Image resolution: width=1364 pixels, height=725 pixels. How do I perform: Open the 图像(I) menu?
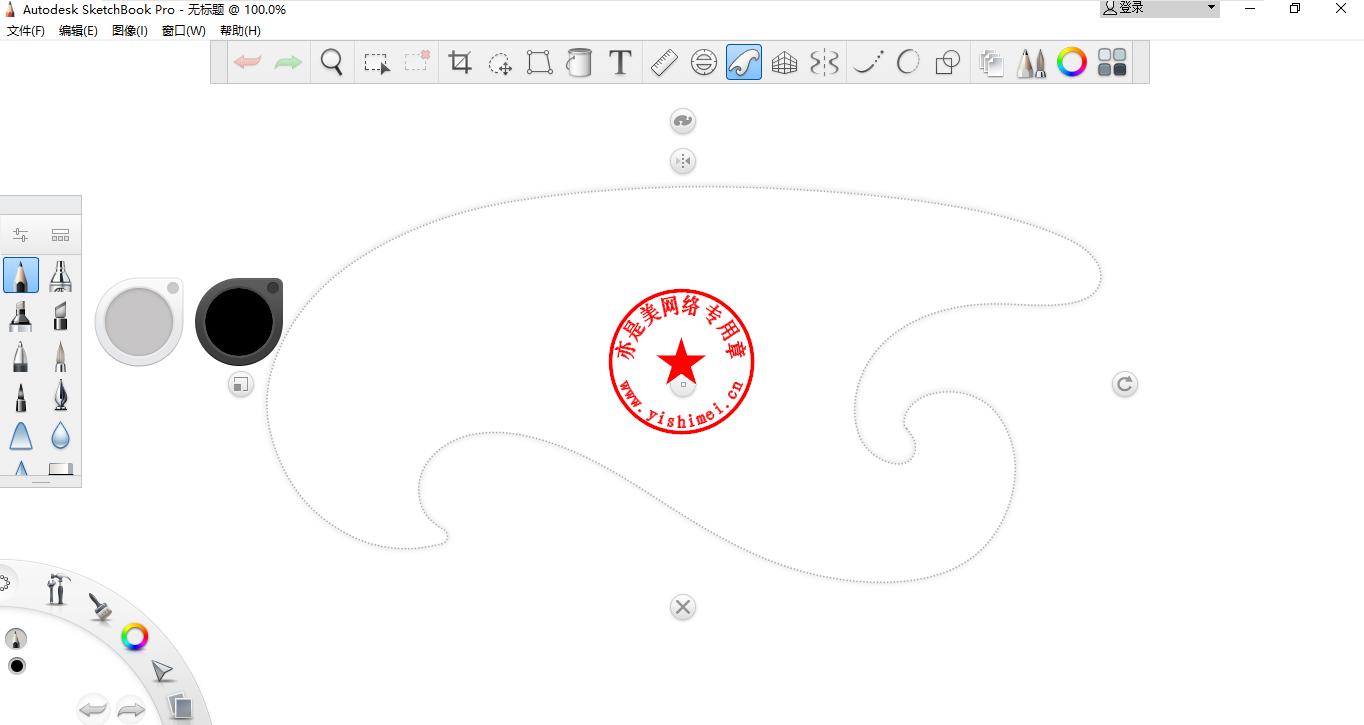point(130,31)
